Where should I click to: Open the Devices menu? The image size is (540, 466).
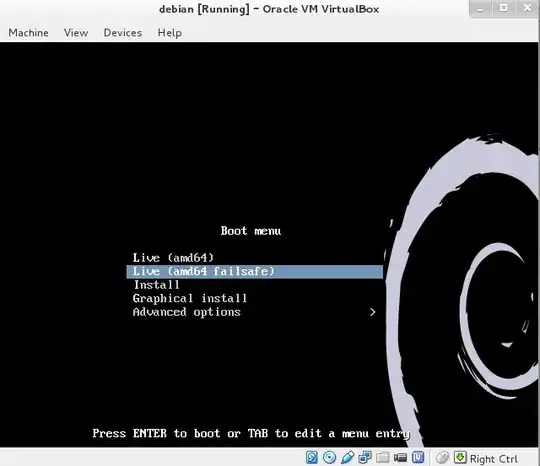(123, 33)
